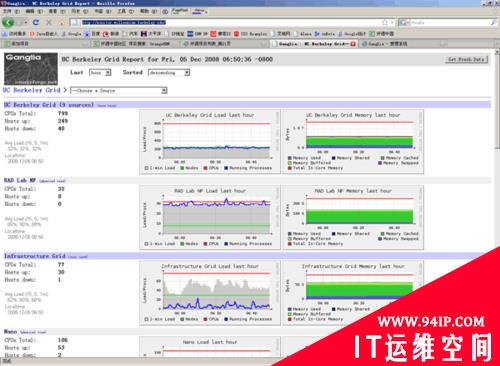This screenshot has width=500, height=366.
Task: Expand the Choose a Source dropdown
Action: [119, 90]
